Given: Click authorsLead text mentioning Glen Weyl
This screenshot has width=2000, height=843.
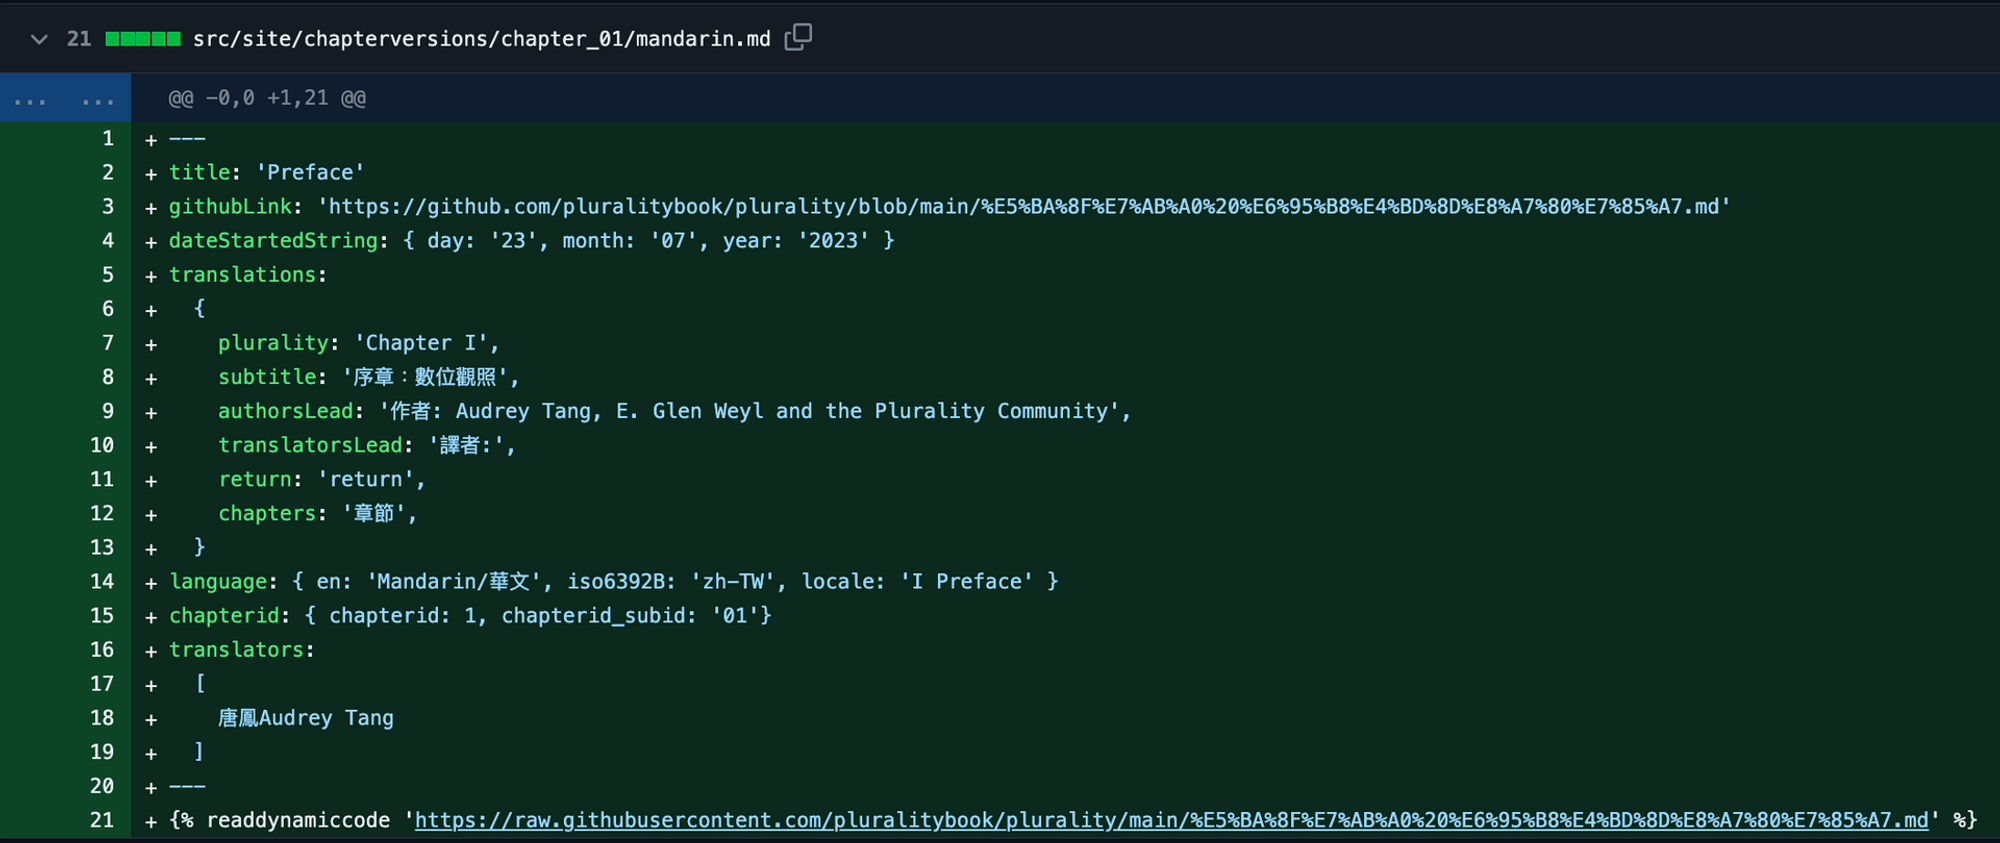Looking at the screenshot, I should pyautogui.click(x=675, y=411).
